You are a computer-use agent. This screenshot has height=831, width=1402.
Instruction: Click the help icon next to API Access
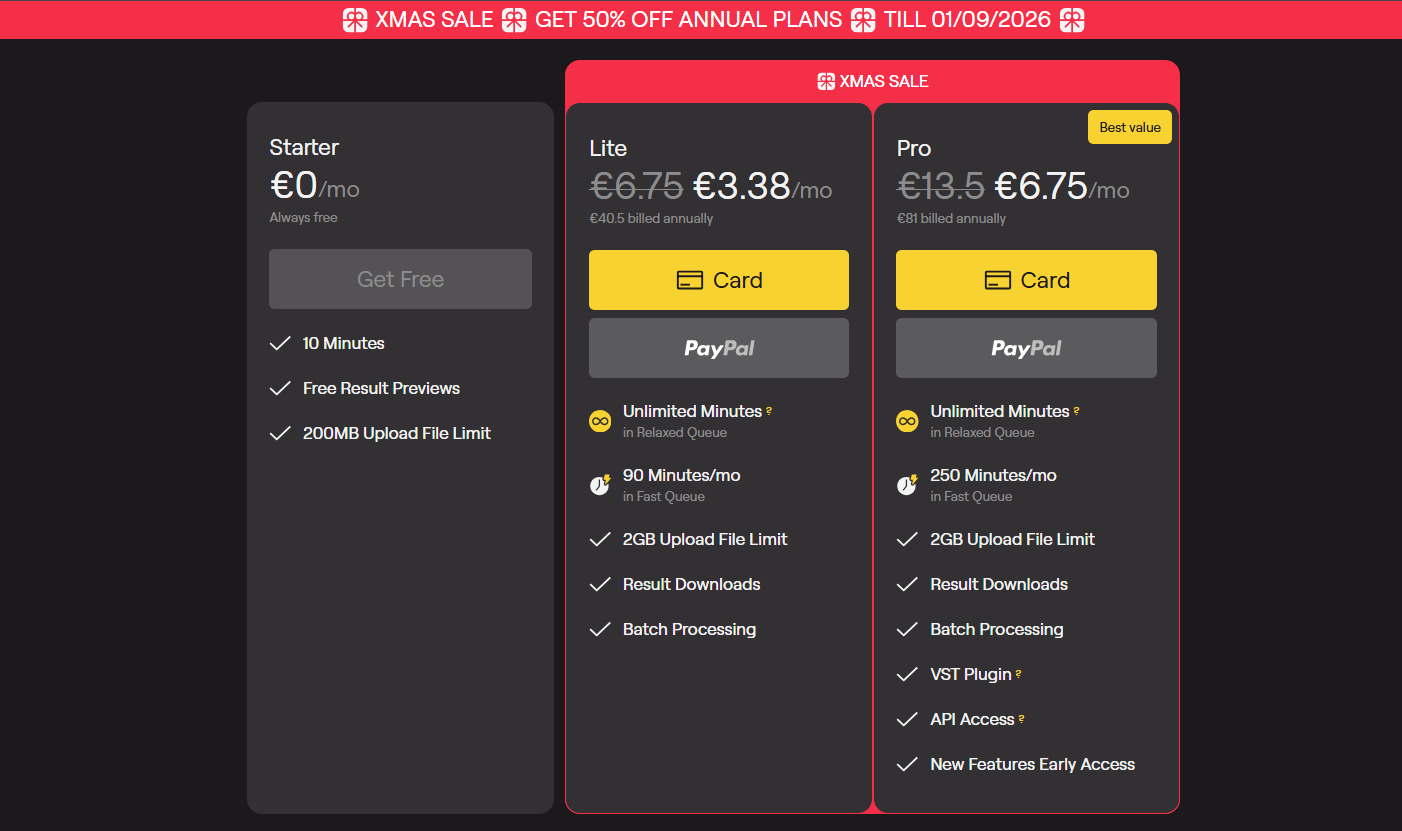point(1021,719)
